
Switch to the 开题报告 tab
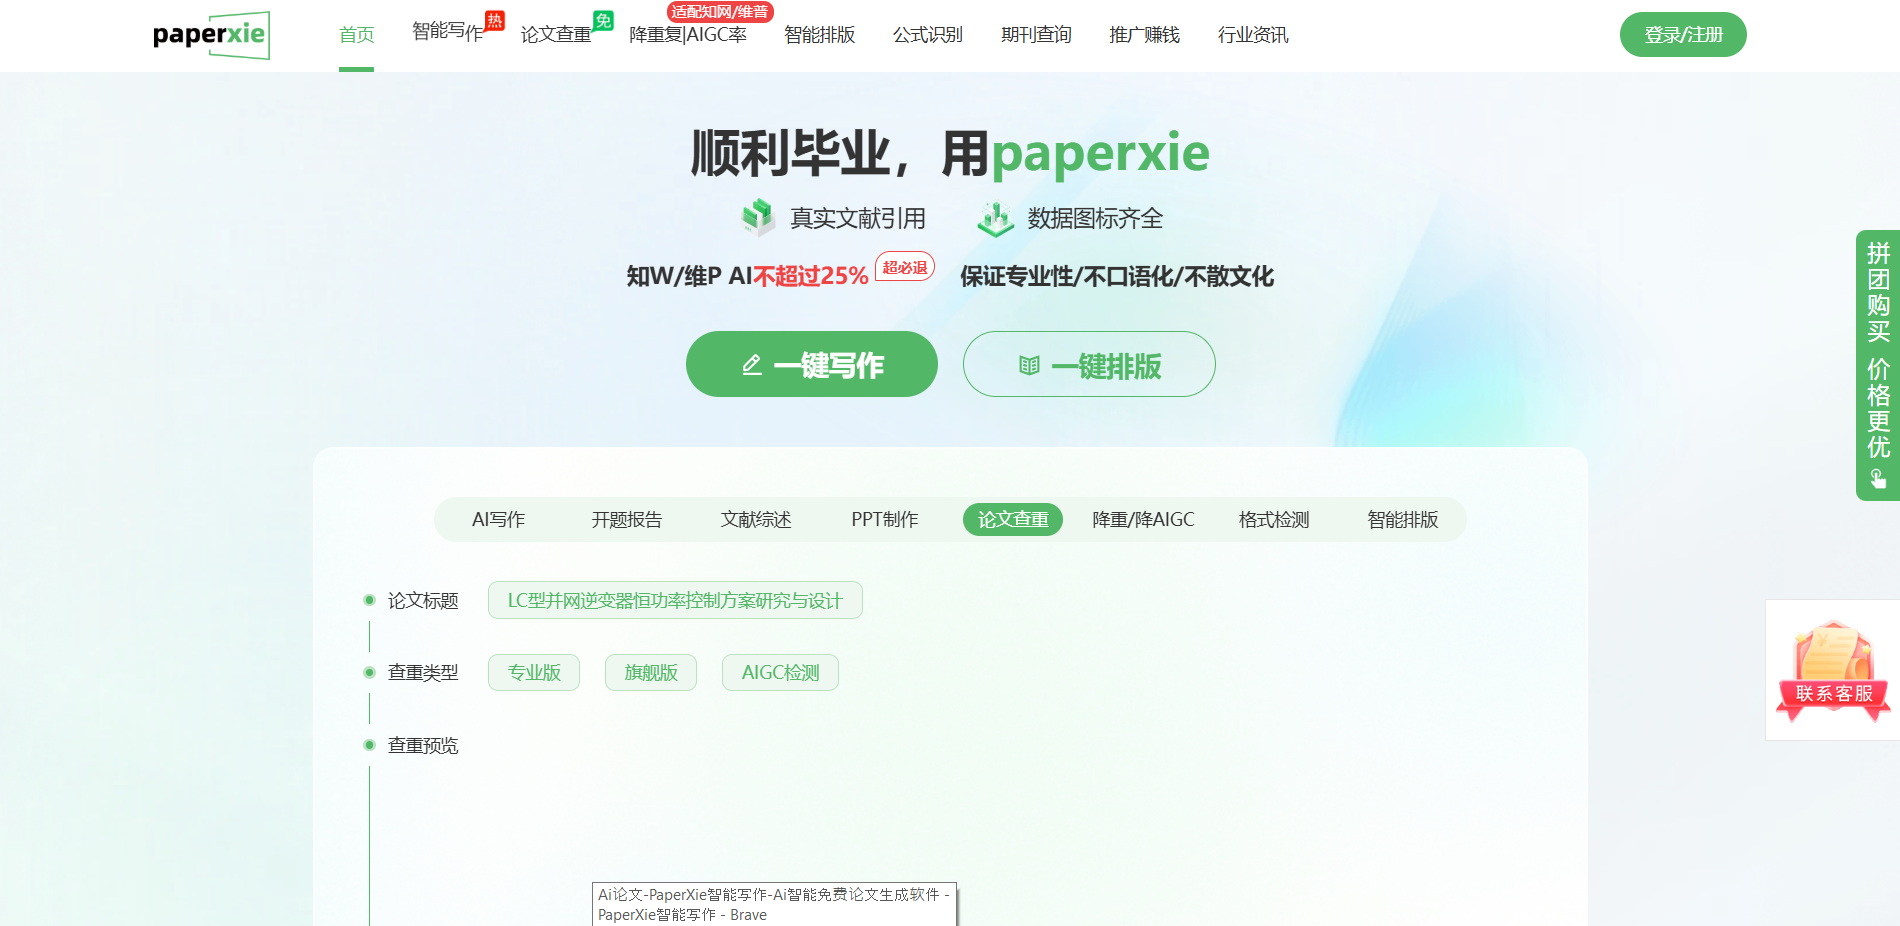627,520
